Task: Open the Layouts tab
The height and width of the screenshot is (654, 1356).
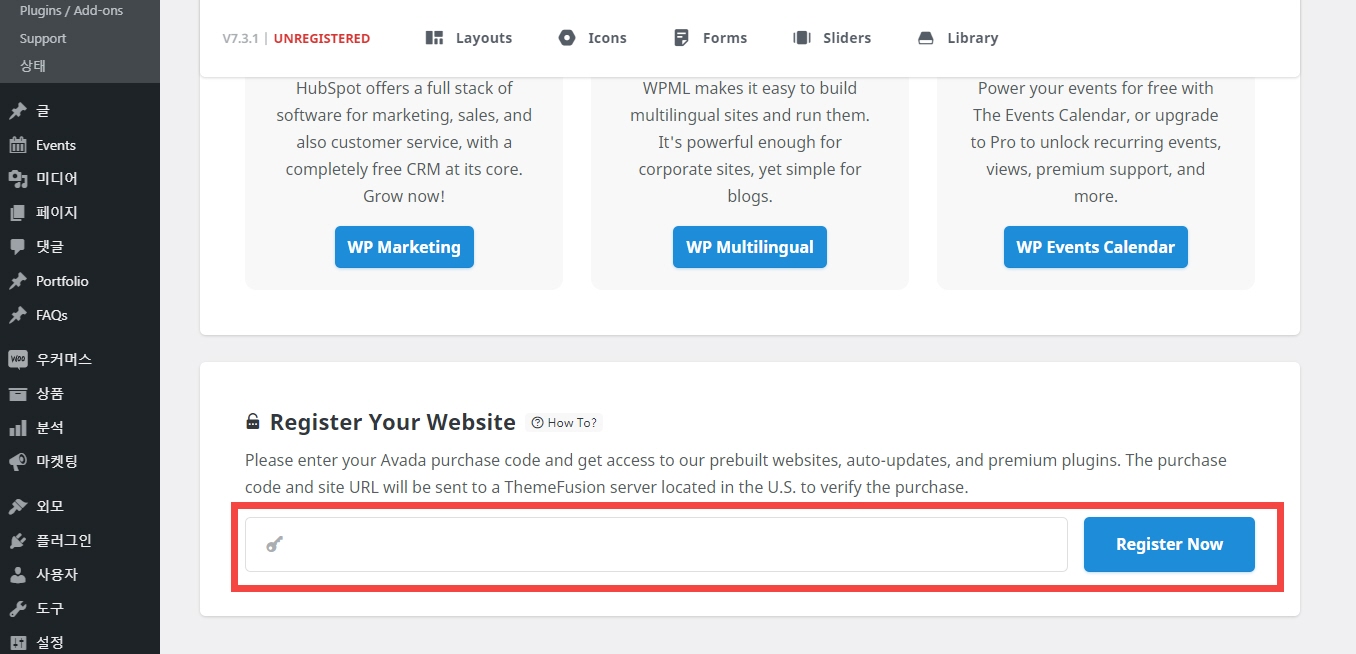Action: [468, 38]
